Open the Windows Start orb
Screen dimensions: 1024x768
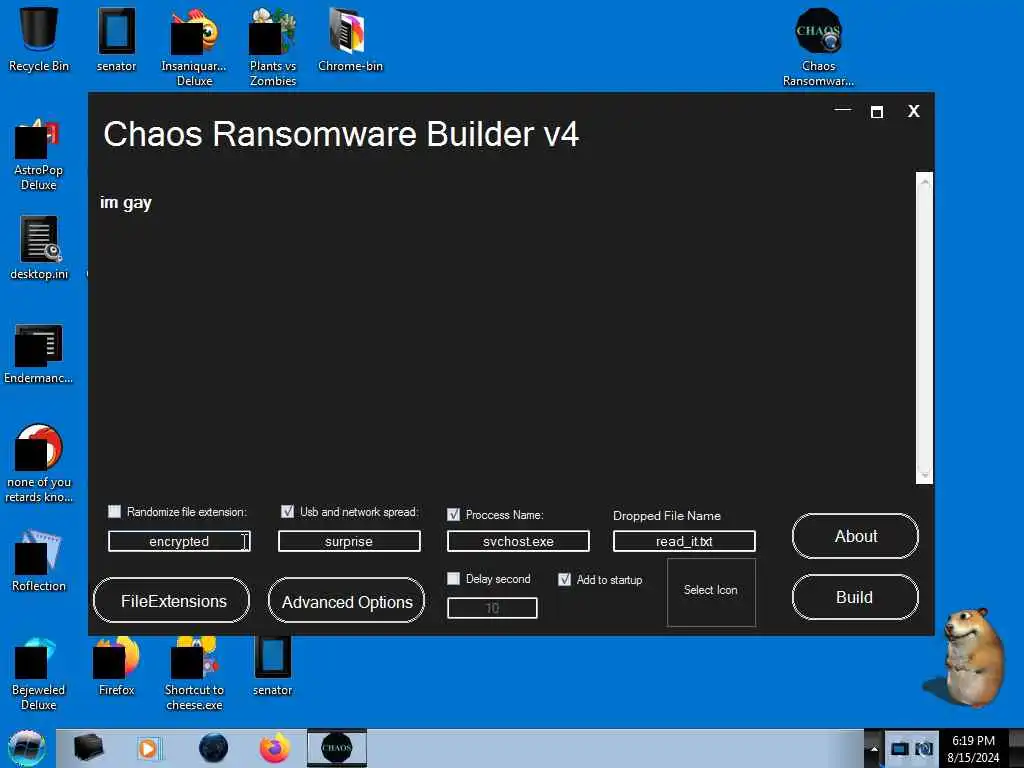coord(27,748)
